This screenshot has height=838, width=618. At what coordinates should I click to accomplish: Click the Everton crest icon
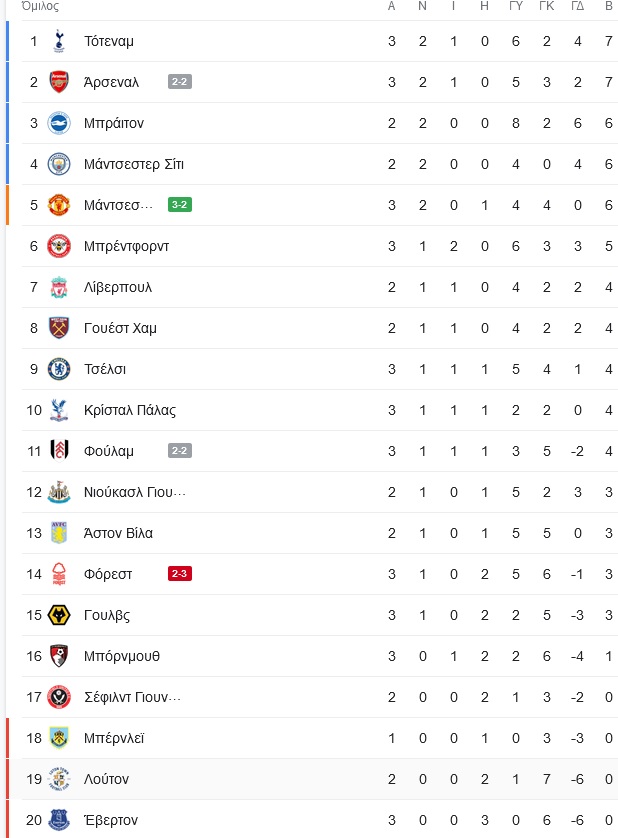click(59, 820)
